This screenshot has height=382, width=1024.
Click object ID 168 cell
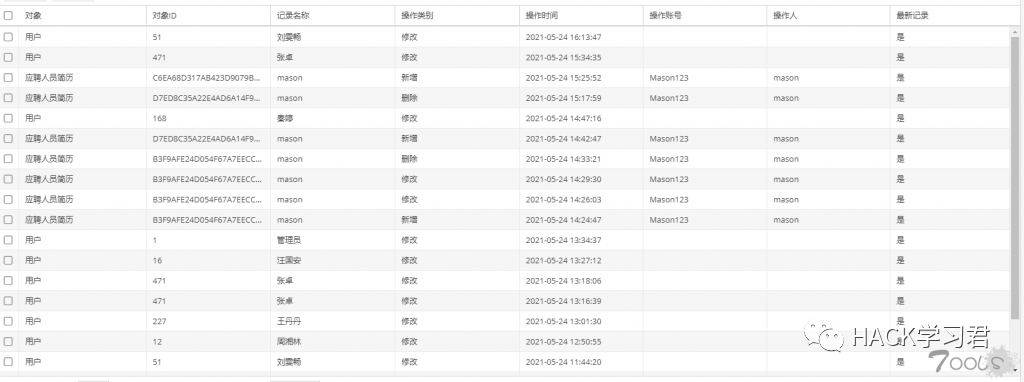[x=159, y=118]
